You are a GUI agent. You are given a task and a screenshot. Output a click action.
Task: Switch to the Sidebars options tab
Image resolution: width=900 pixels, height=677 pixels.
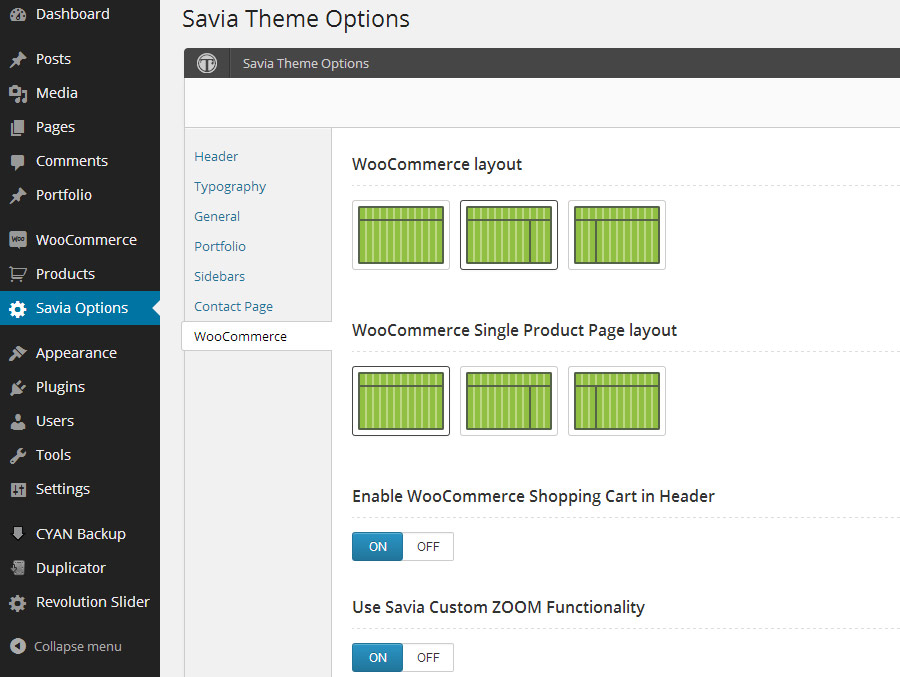click(x=219, y=276)
